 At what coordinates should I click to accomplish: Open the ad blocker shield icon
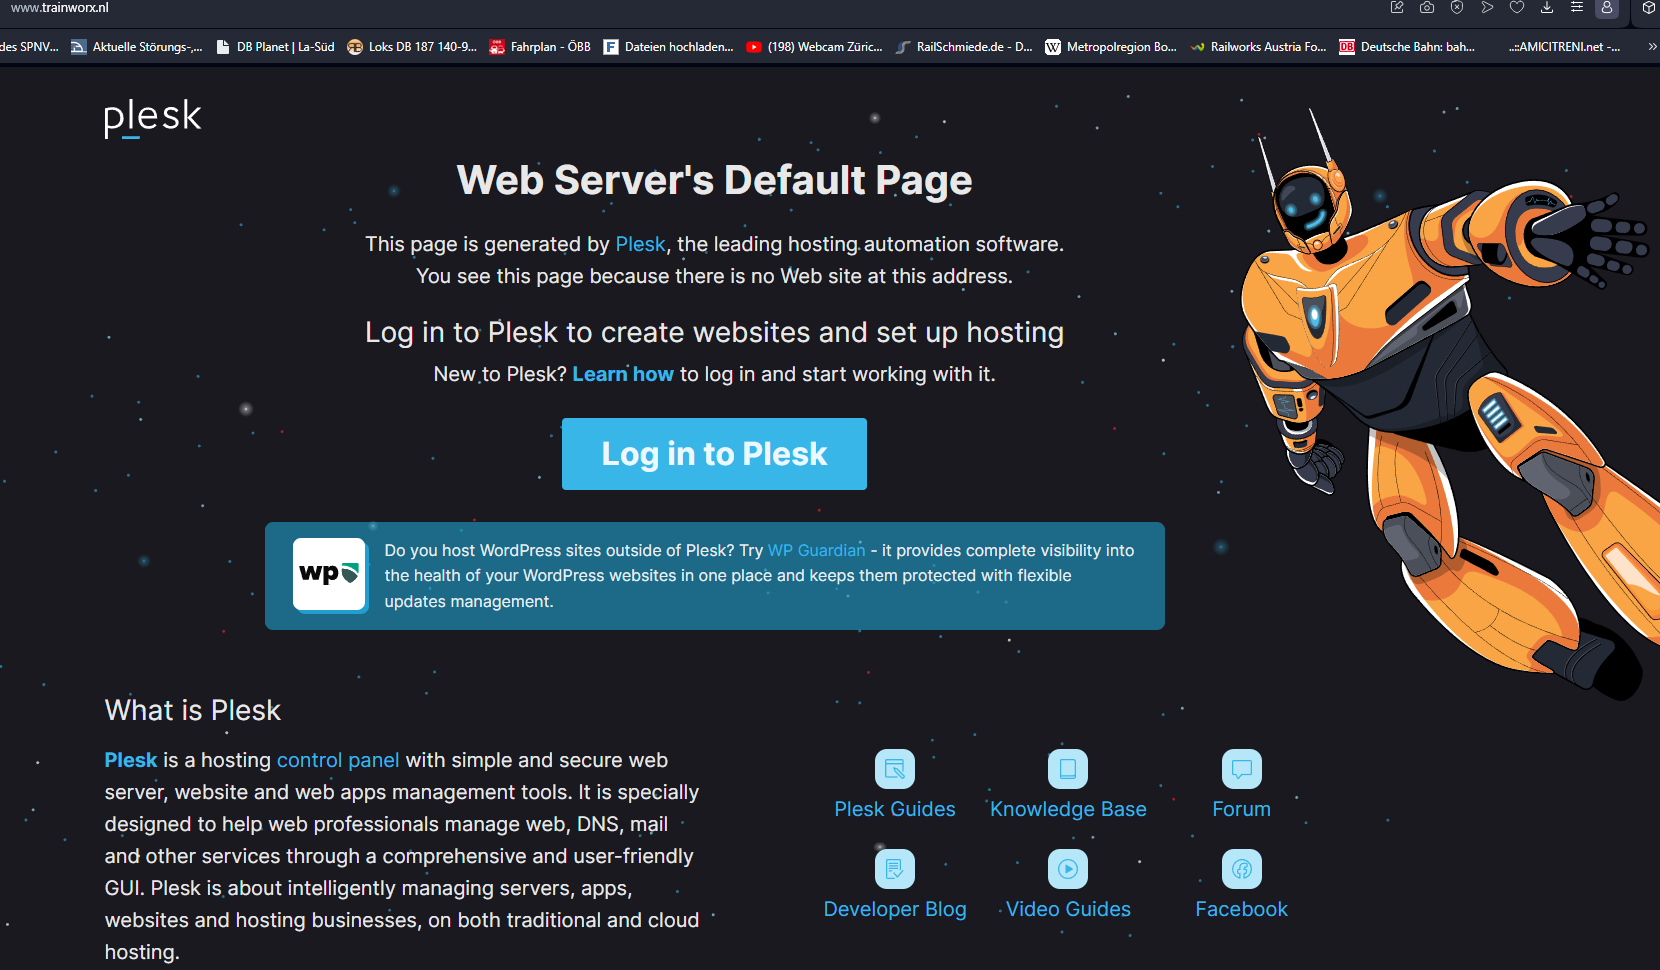(1457, 7)
